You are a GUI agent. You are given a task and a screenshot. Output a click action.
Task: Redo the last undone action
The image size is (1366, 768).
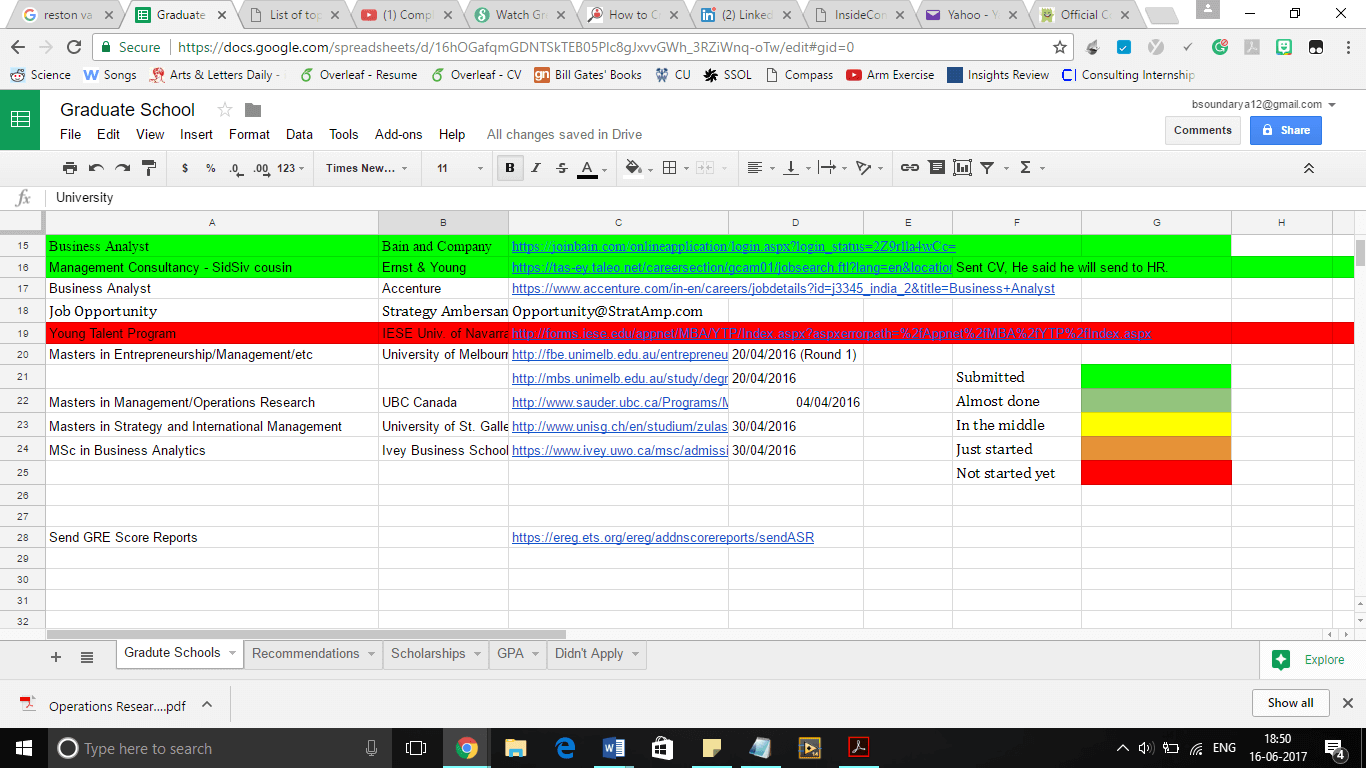[x=122, y=168]
